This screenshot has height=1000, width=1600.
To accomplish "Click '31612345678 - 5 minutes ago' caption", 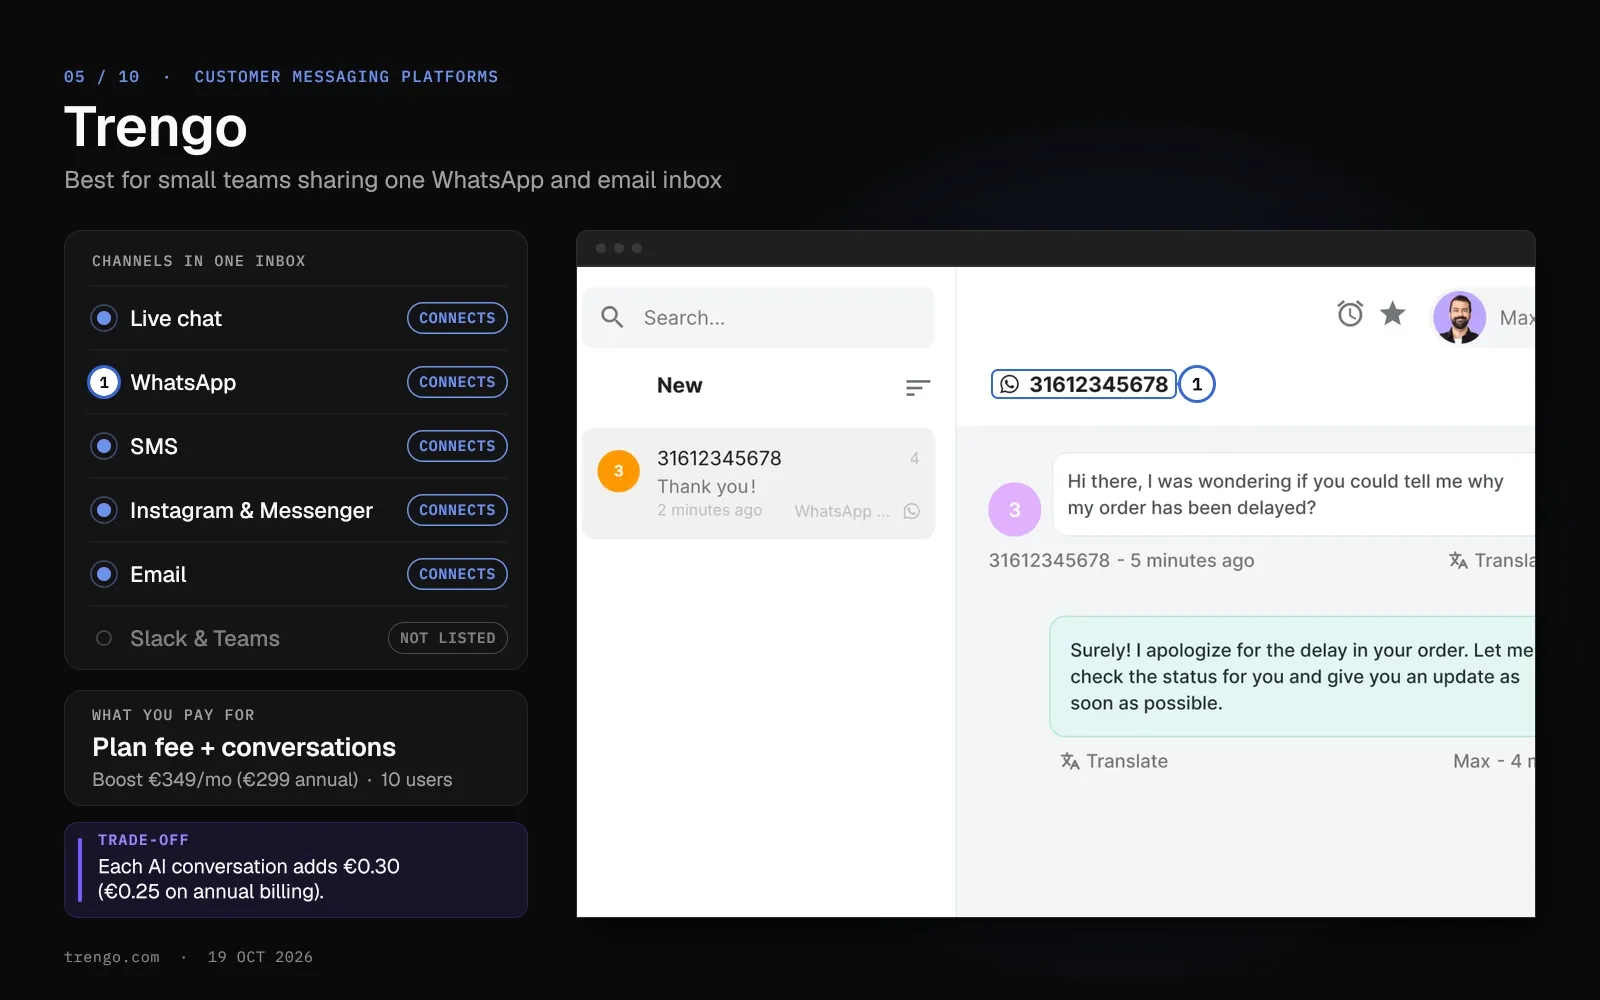I will pos(1121,560).
